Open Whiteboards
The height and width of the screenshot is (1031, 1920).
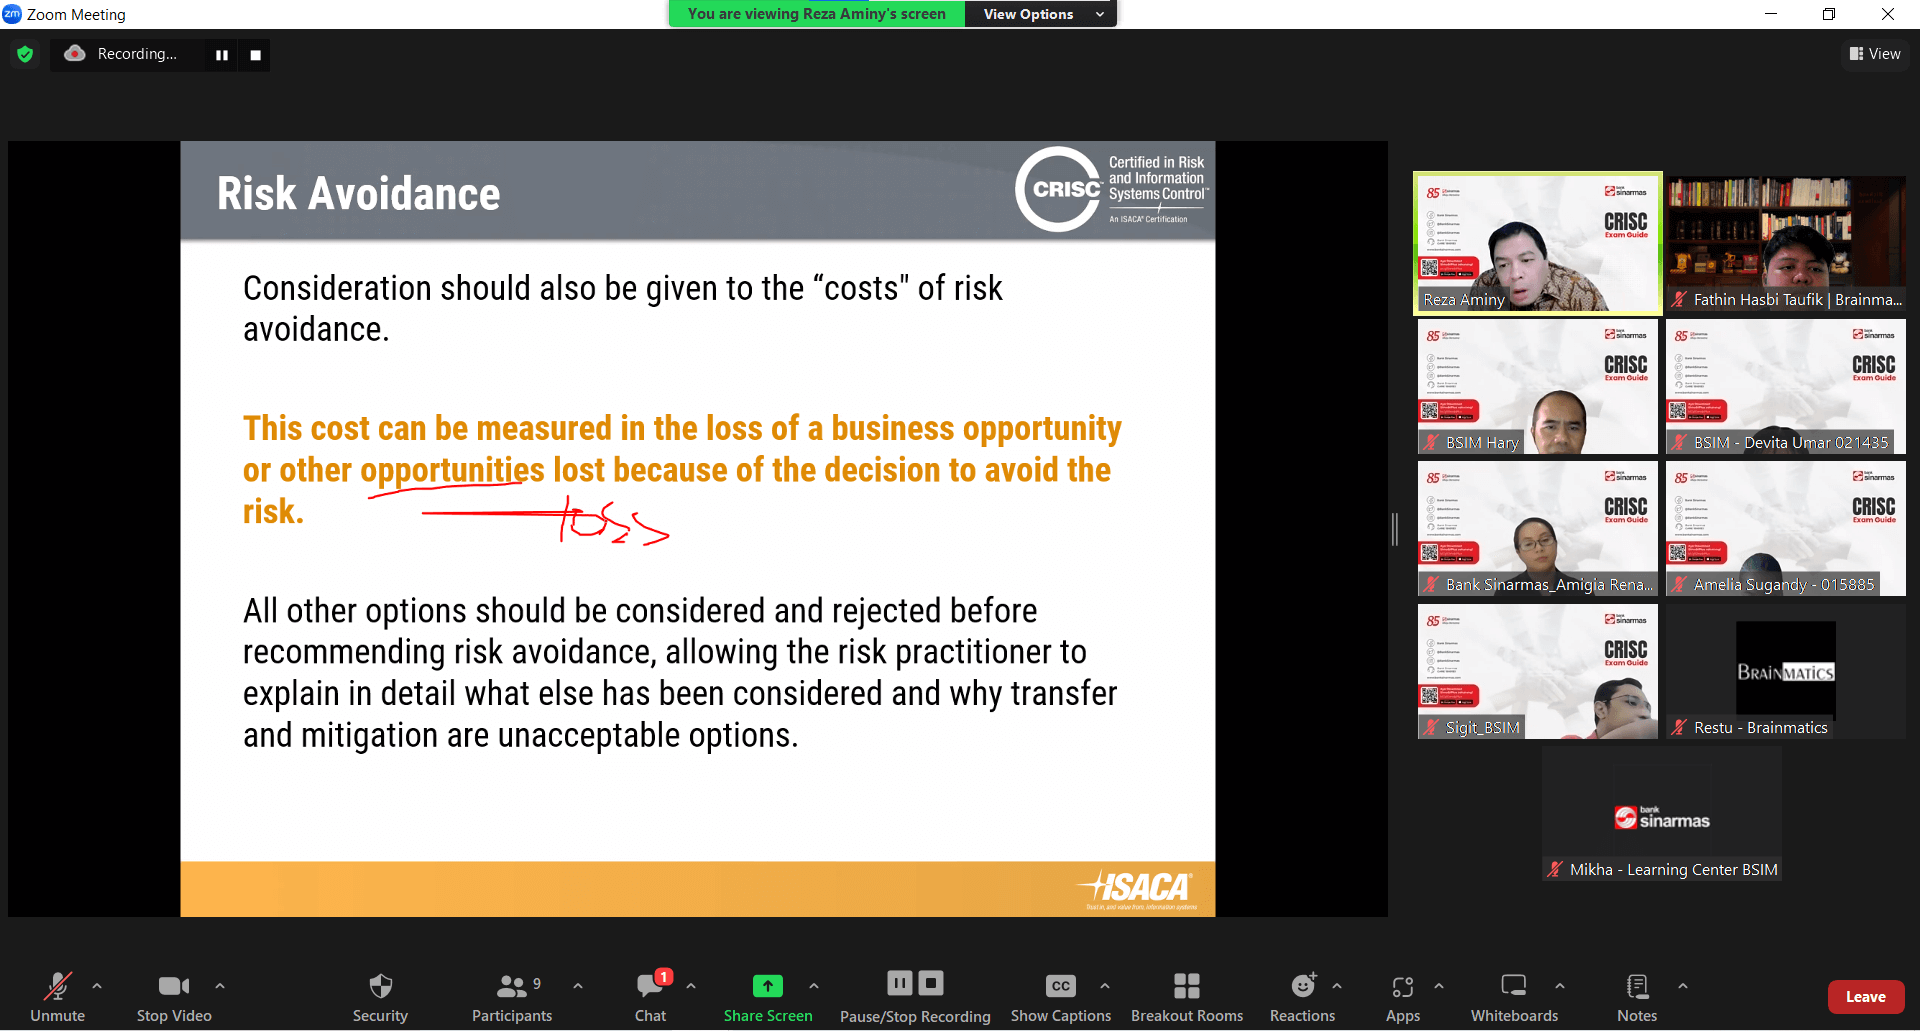(1513, 987)
